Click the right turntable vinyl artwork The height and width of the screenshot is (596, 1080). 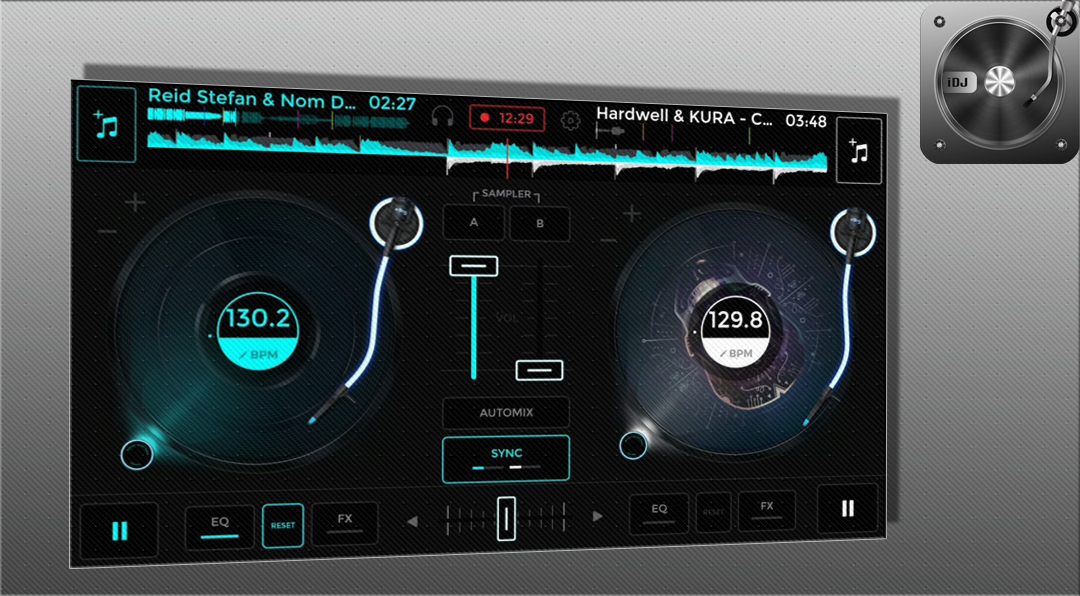(x=735, y=333)
